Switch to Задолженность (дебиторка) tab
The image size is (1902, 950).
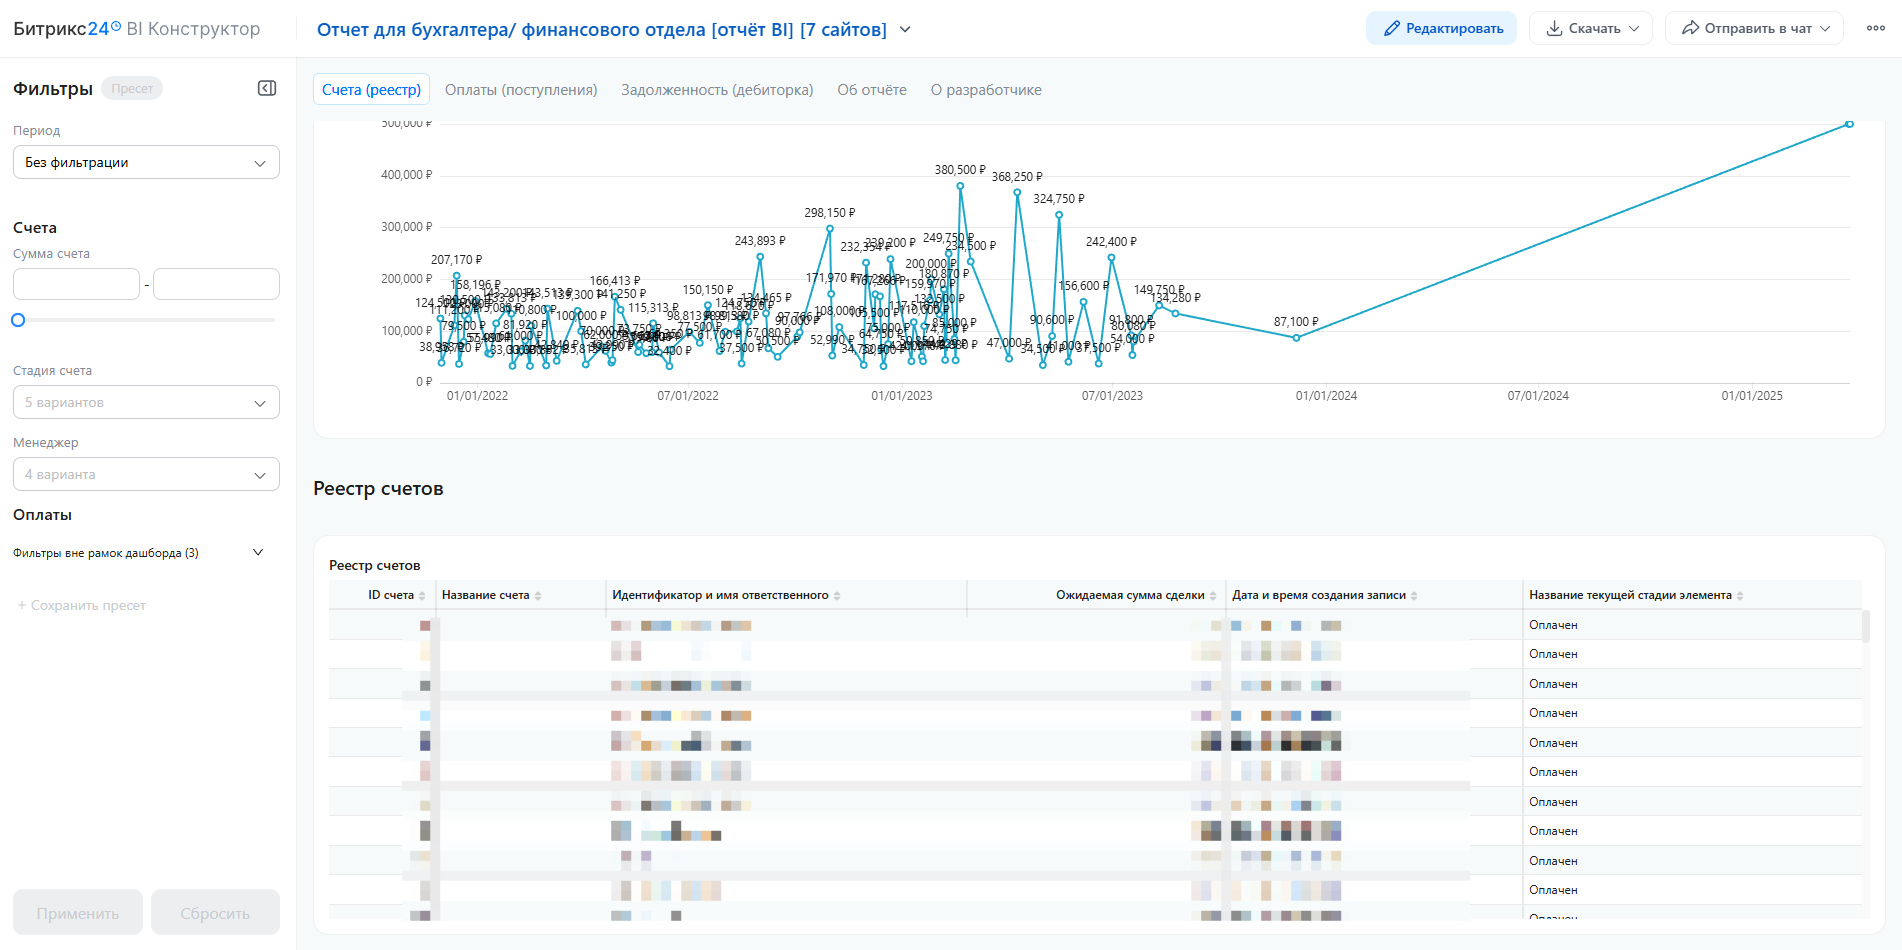pos(717,90)
